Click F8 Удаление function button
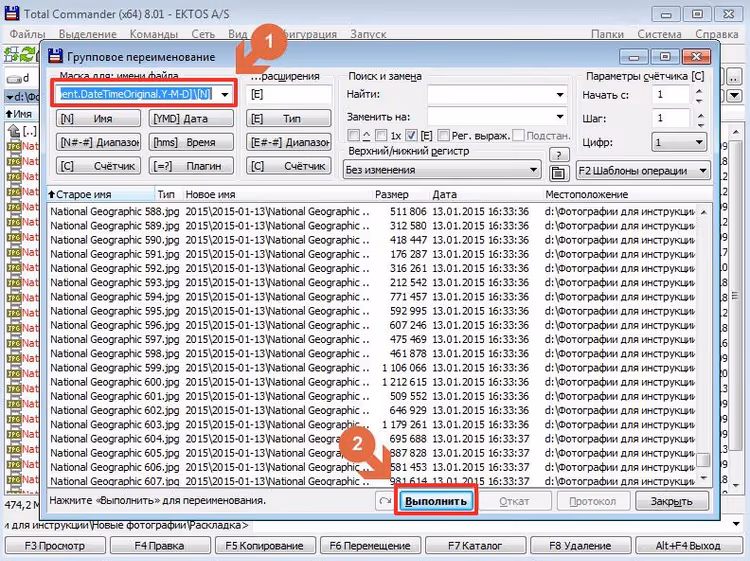Viewport: 750px width, 561px height. click(x=580, y=545)
